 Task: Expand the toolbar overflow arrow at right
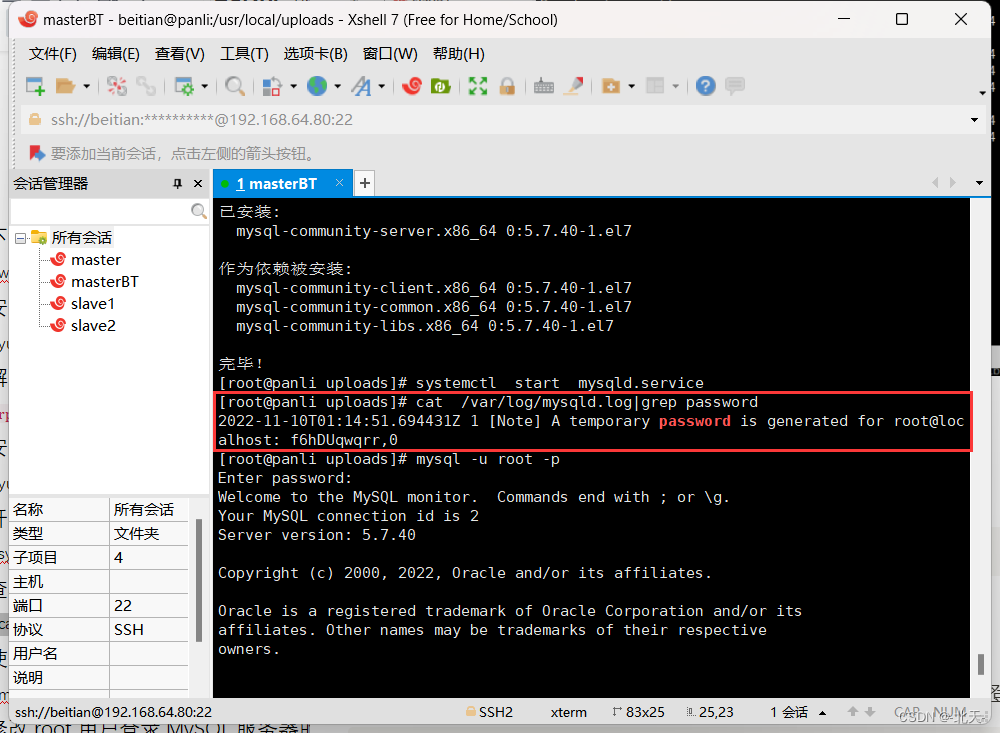(982, 93)
